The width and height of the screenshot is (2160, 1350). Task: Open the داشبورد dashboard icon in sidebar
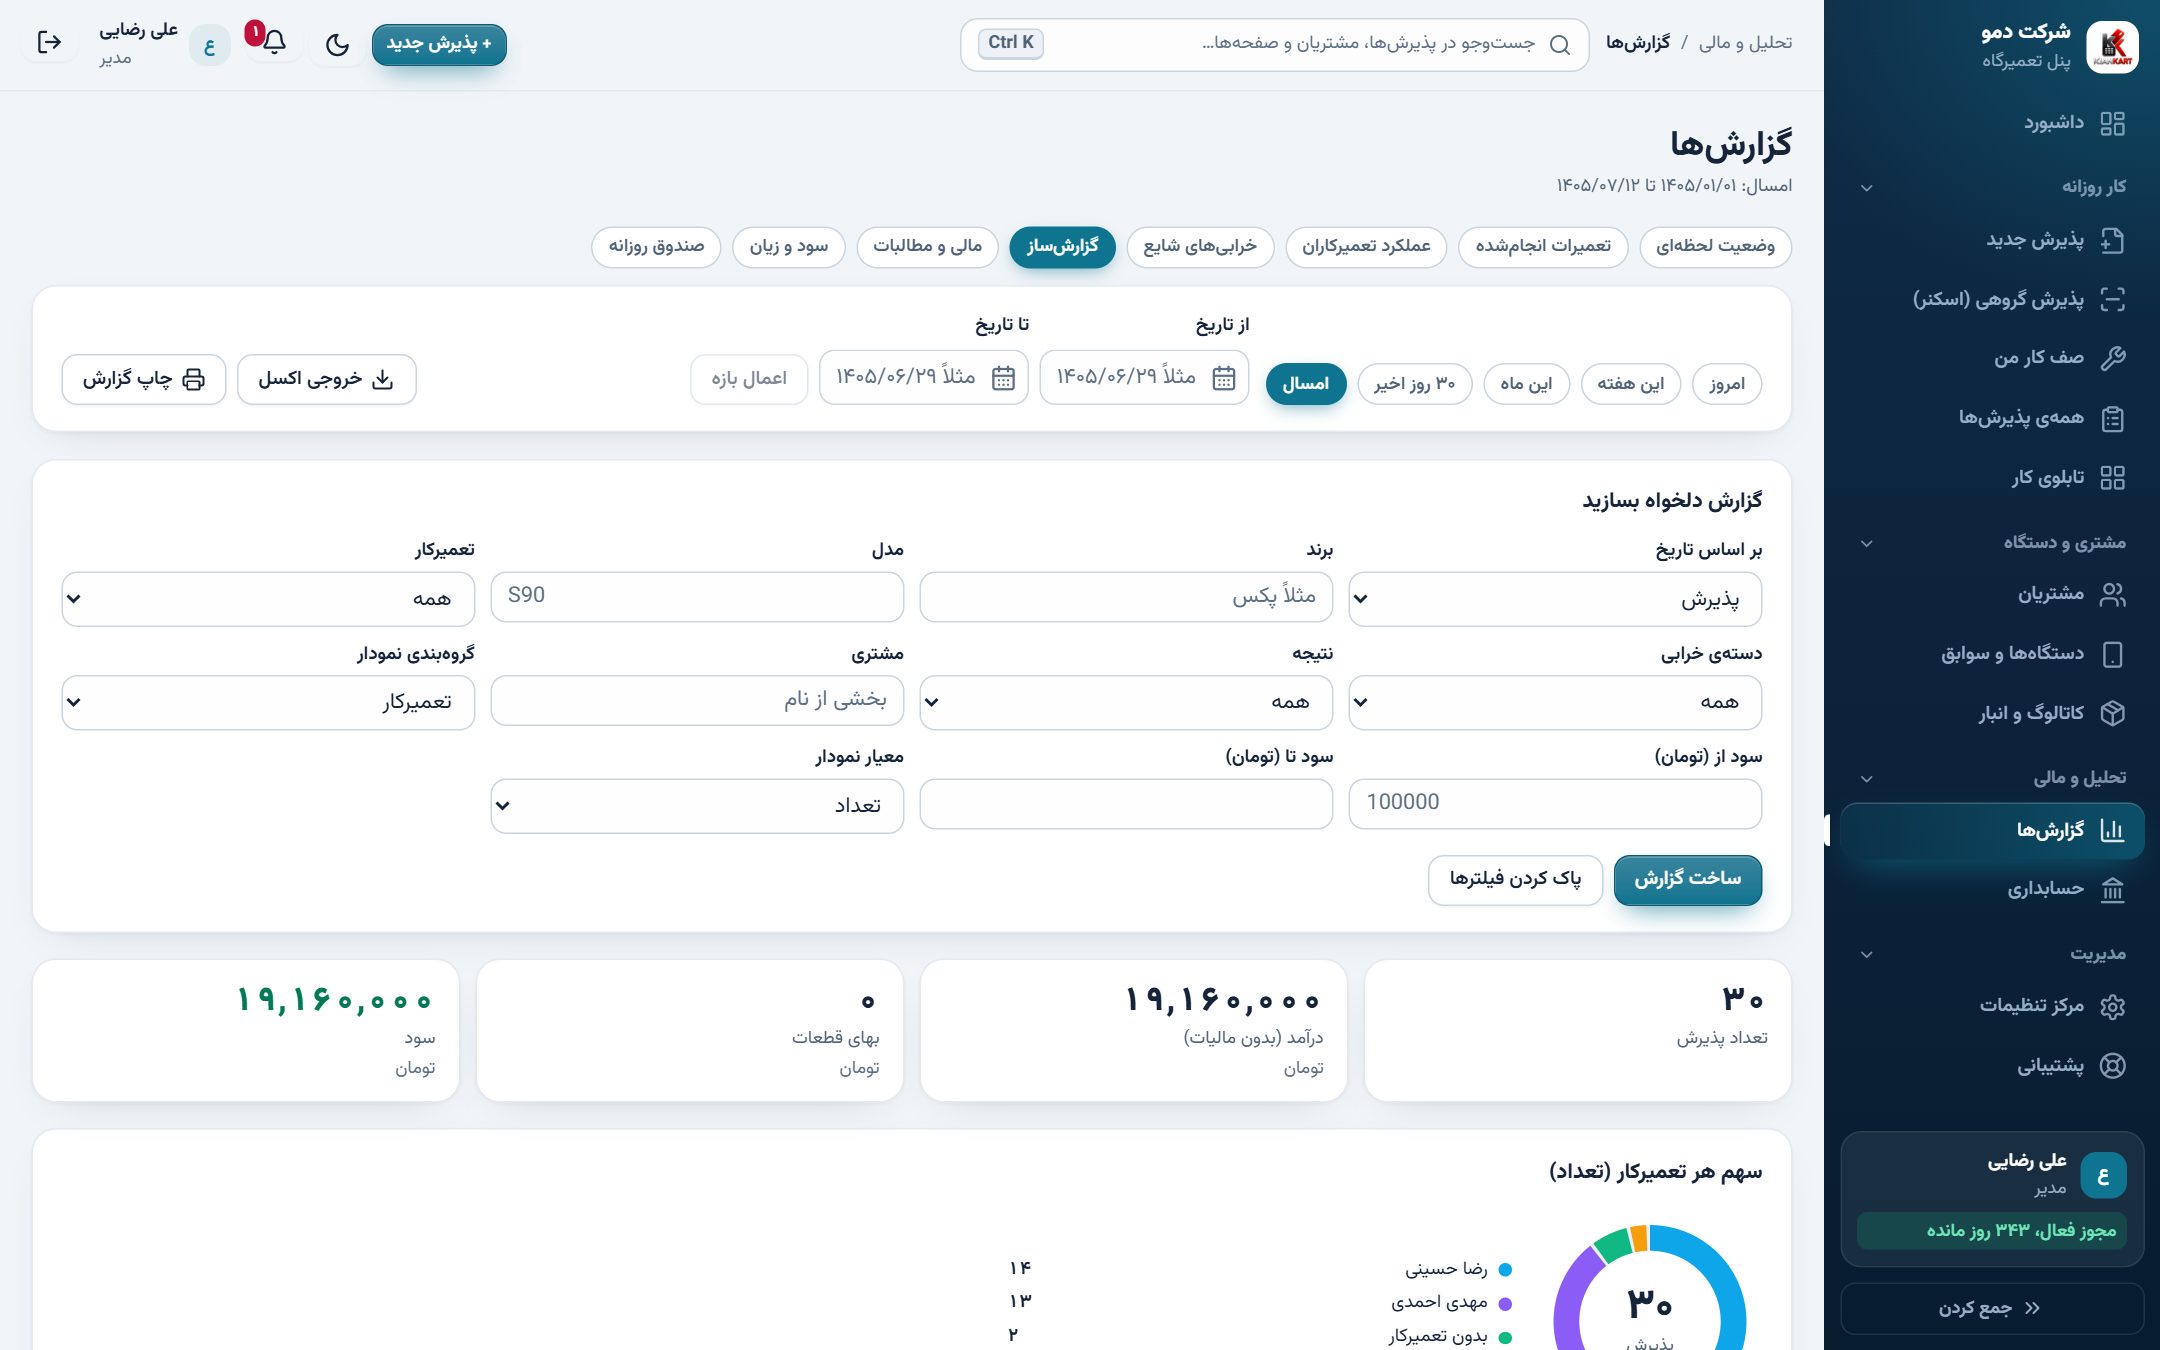pyautogui.click(x=2112, y=123)
